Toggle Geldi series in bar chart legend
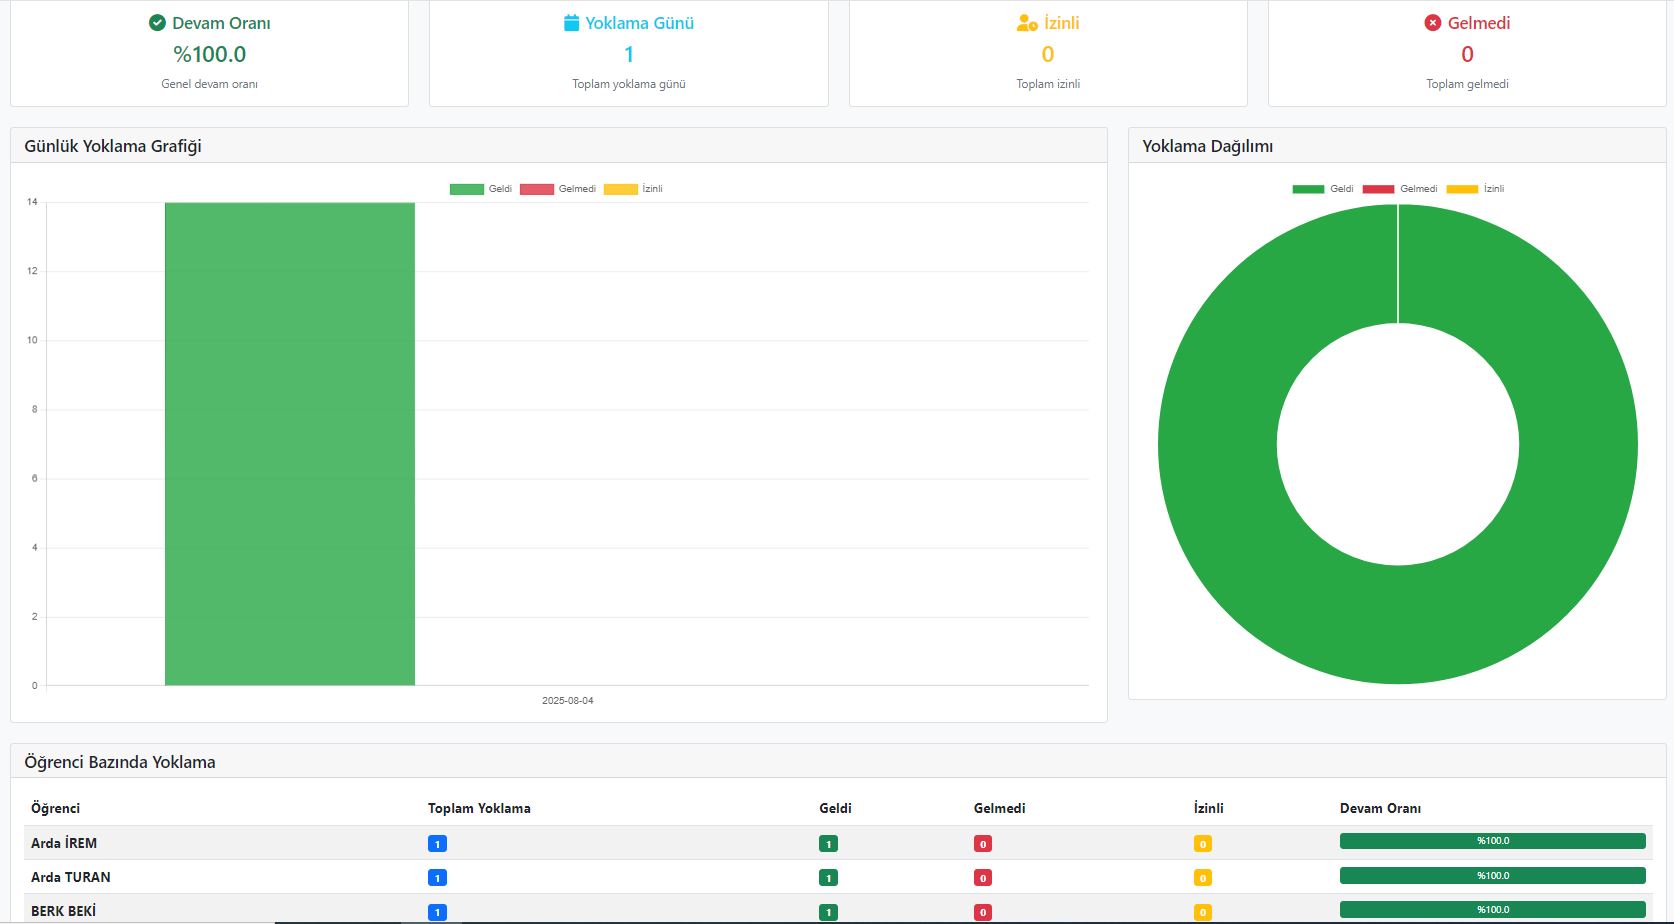 tap(481, 189)
